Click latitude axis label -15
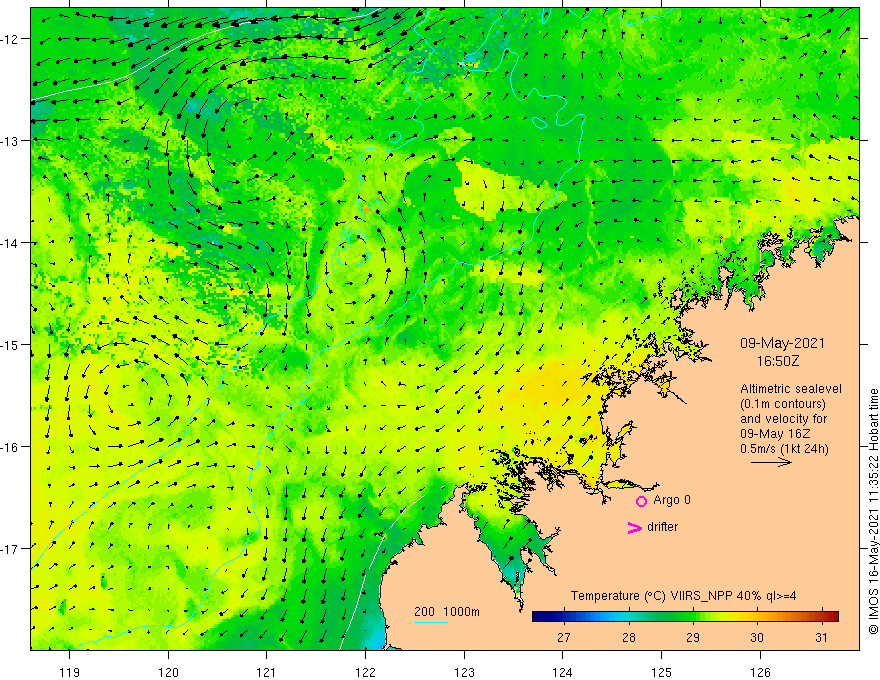Viewport: 880px width, 680px height. coord(10,344)
